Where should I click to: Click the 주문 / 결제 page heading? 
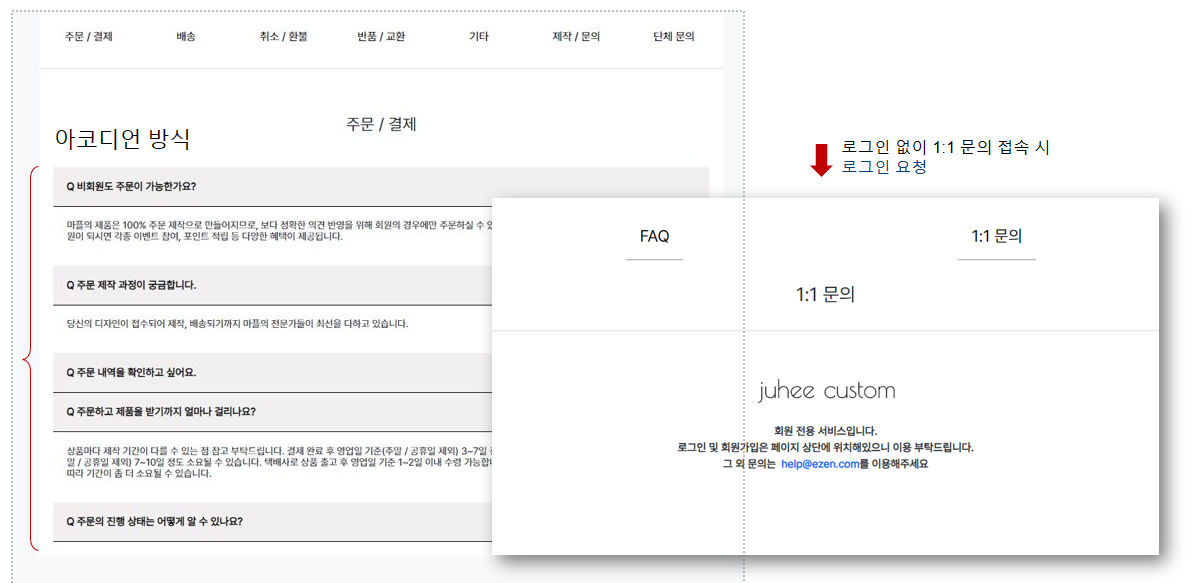coord(381,124)
